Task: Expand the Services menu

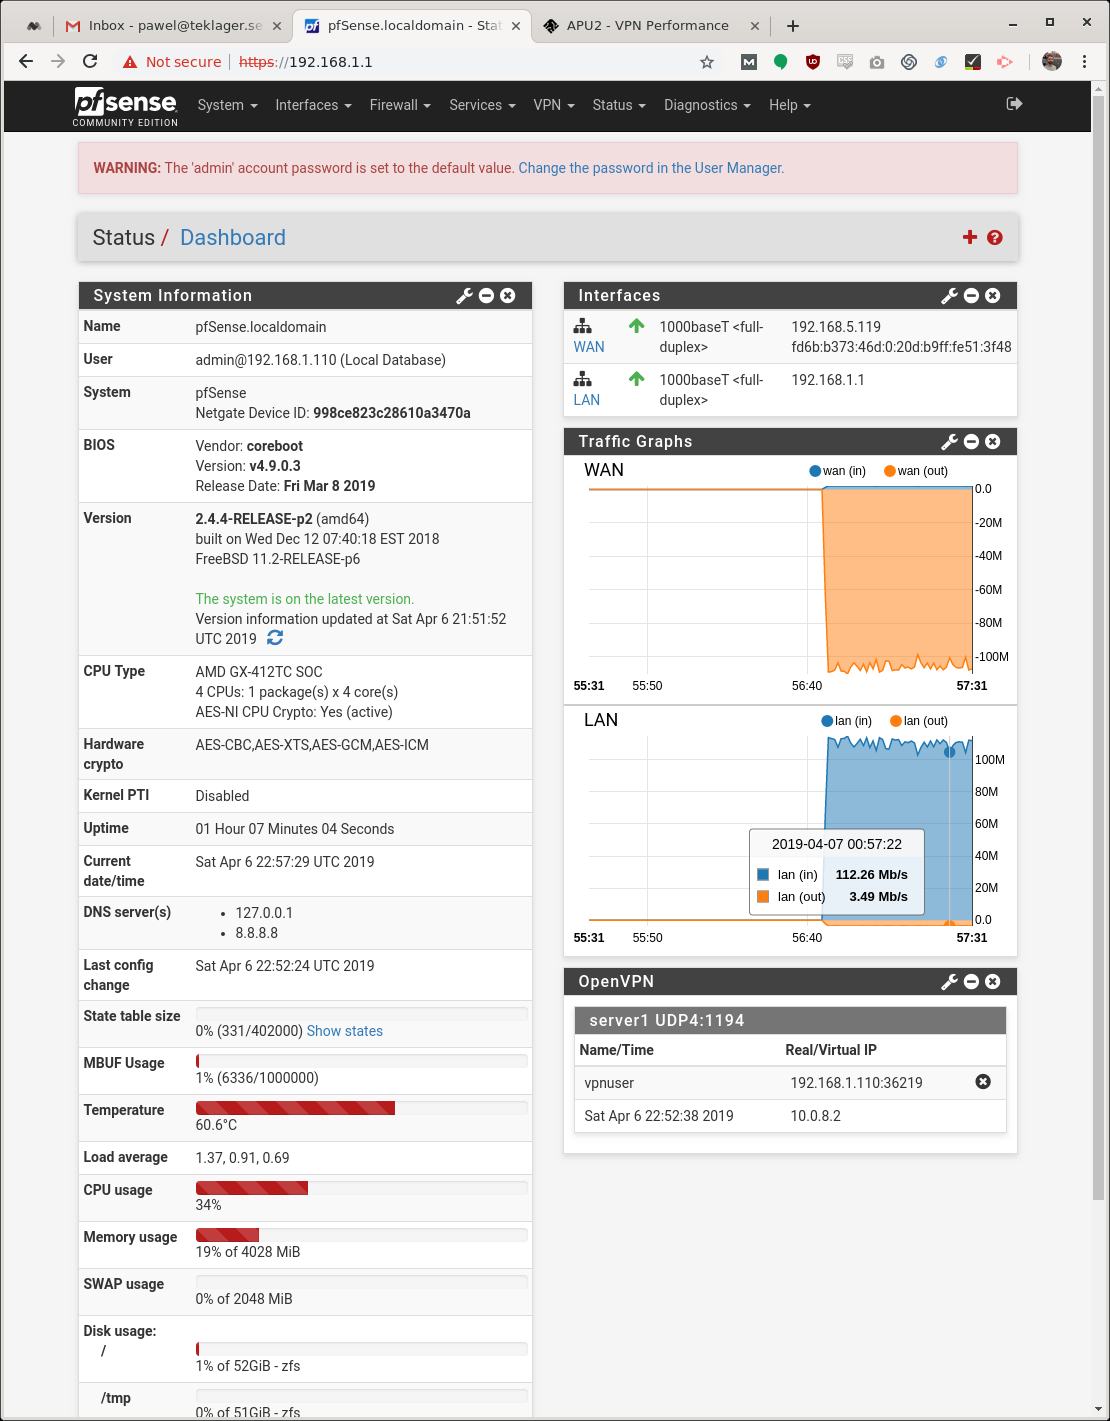Action: click(x=482, y=105)
